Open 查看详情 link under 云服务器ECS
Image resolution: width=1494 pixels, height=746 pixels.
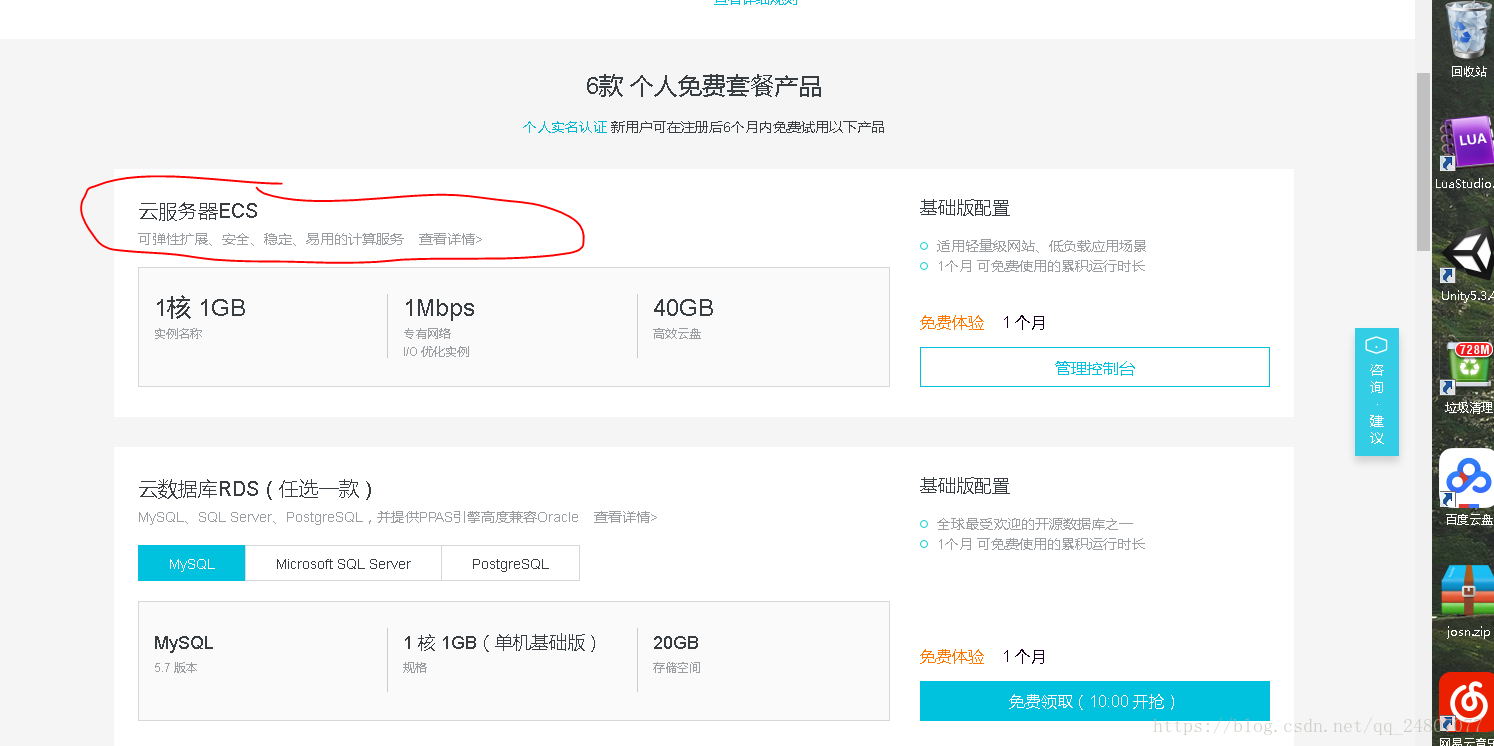[x=450, y=239]
